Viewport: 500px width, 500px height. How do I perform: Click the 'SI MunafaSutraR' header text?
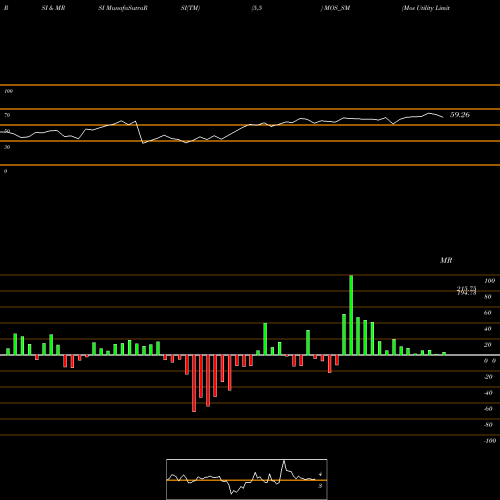point(123,8)
